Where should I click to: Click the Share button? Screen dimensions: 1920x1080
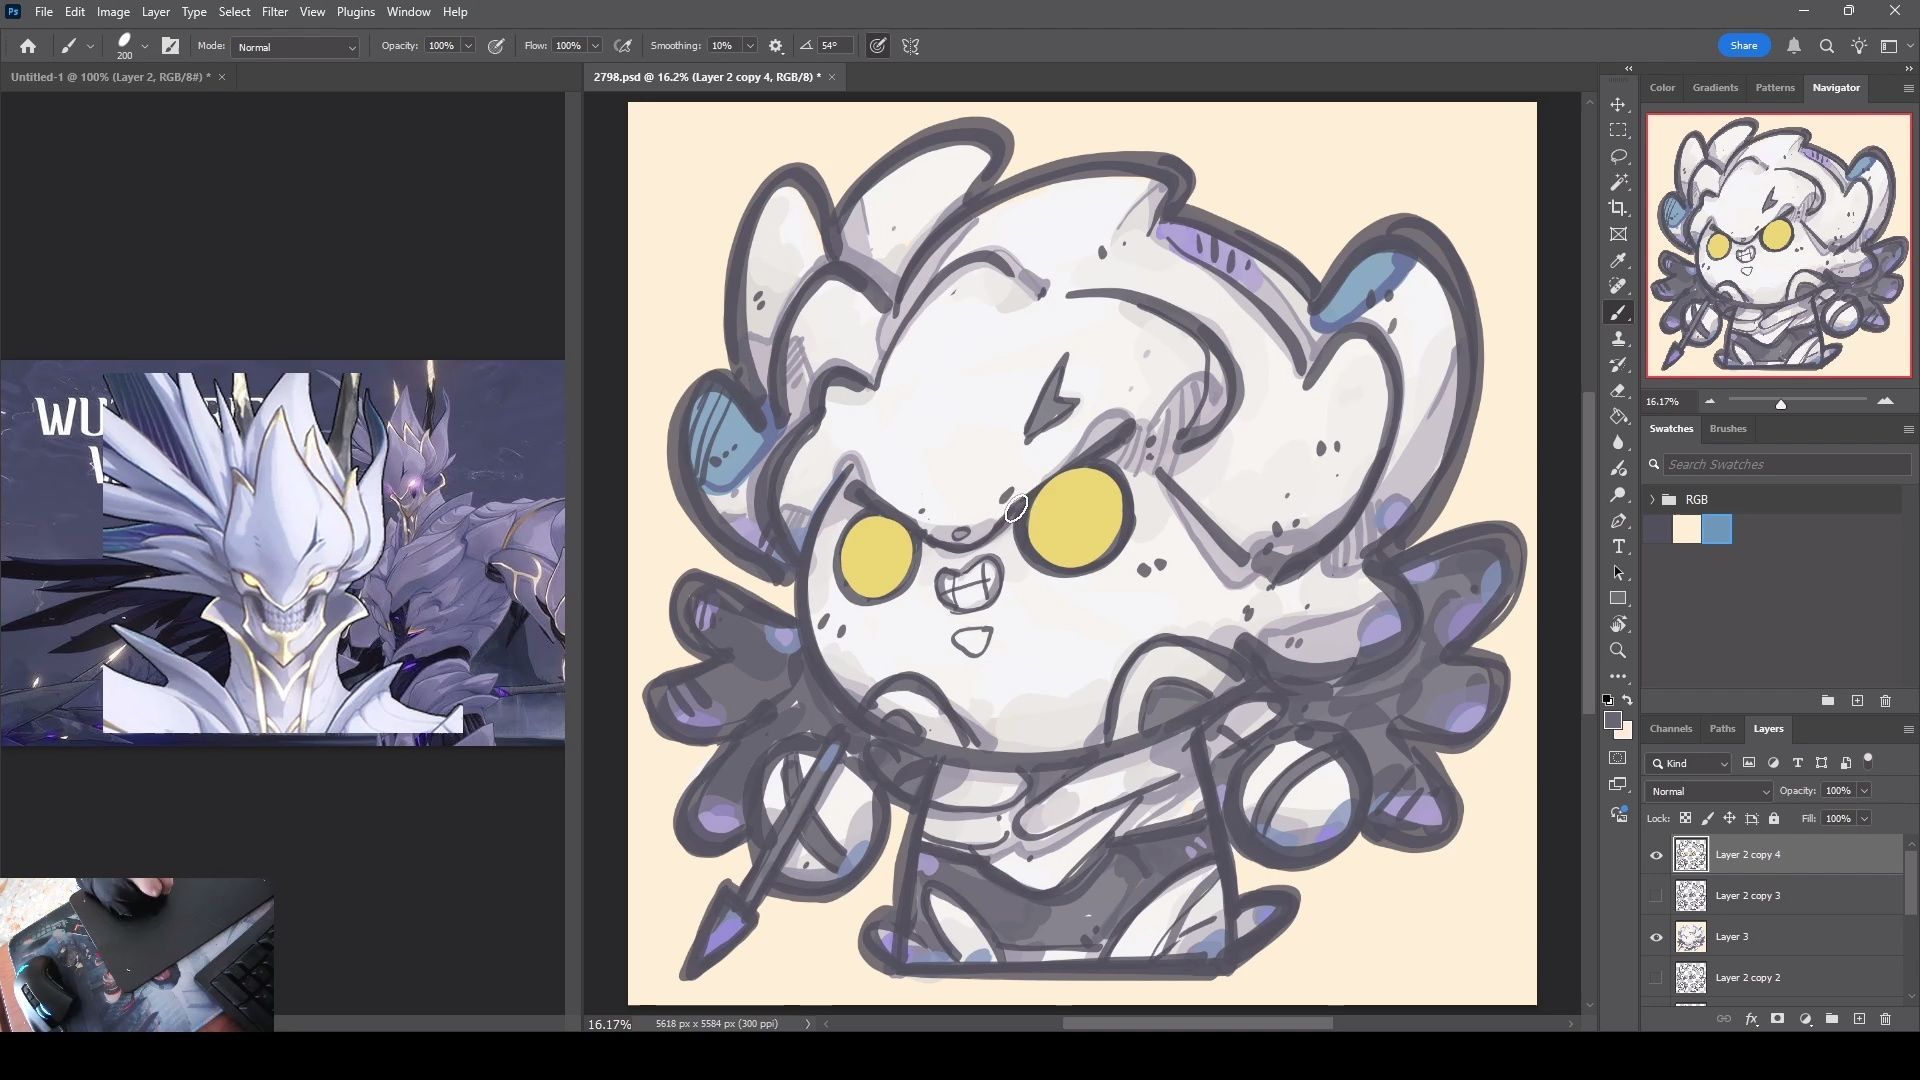pyautogui.click(x=1743, y=46)
